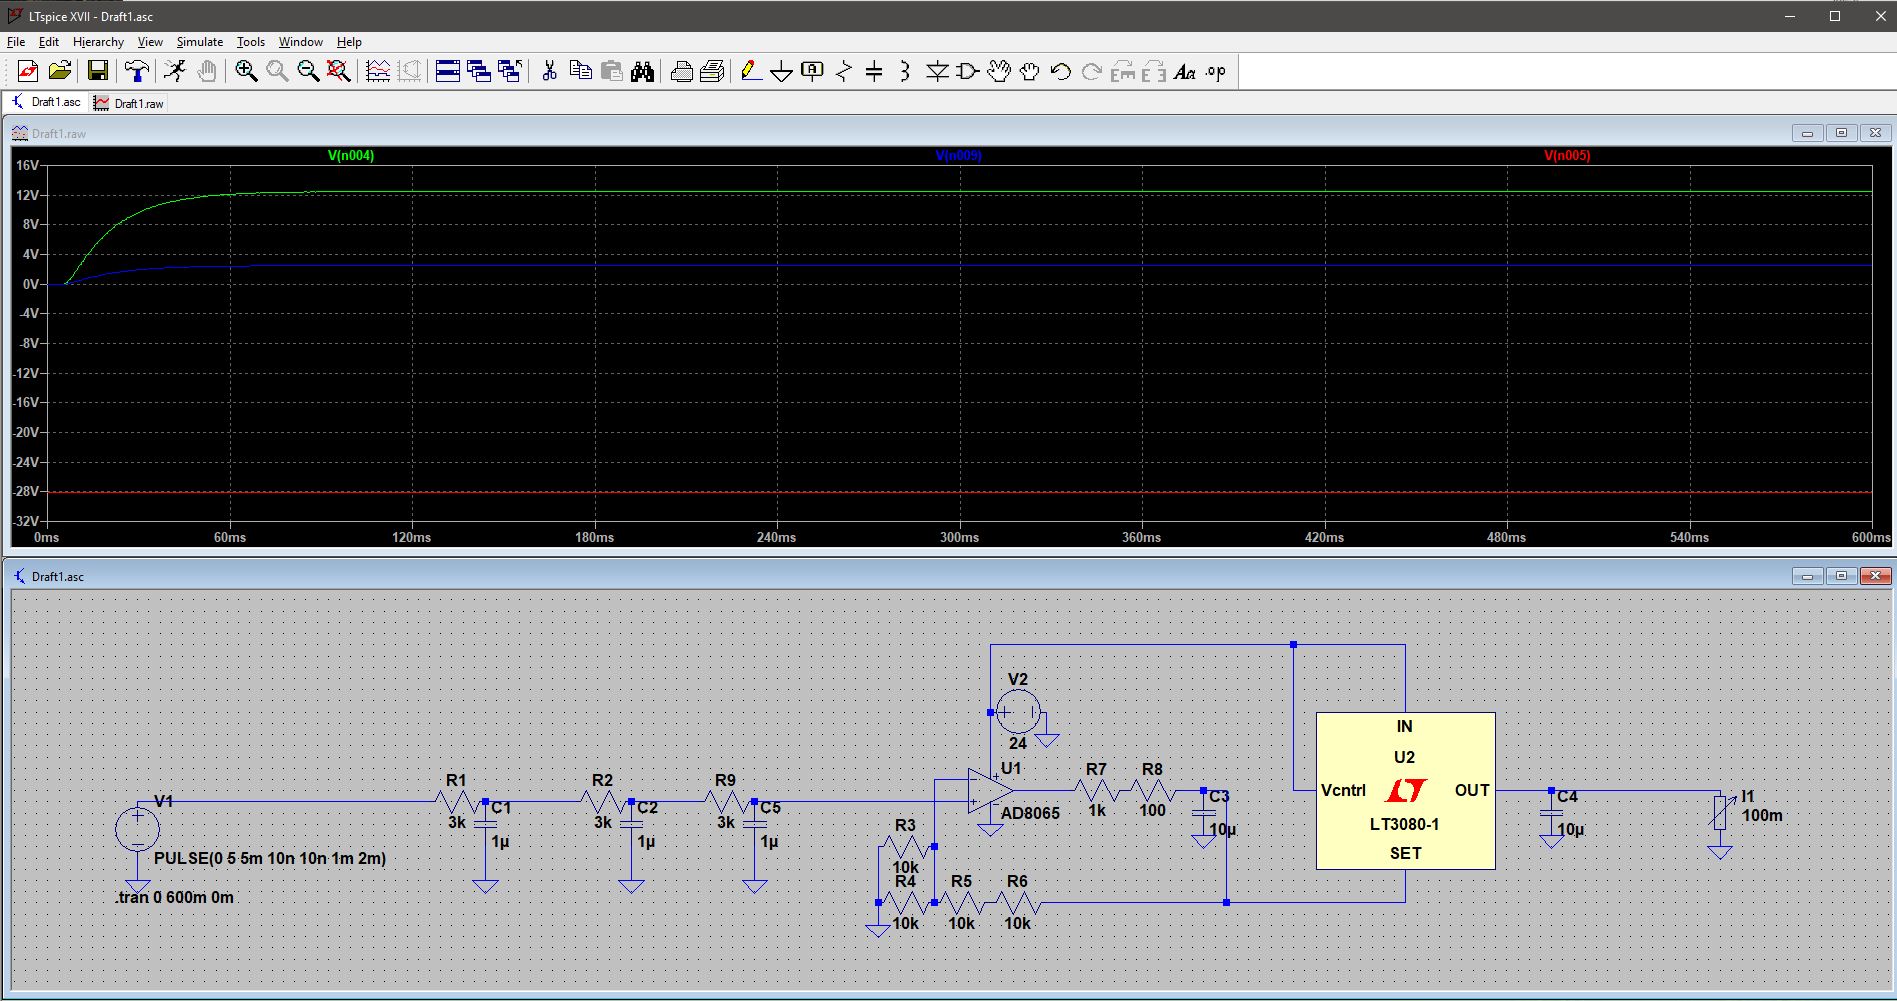Click the I1 current load label
The image size is (1897, 1001).
click(1748, 796)
